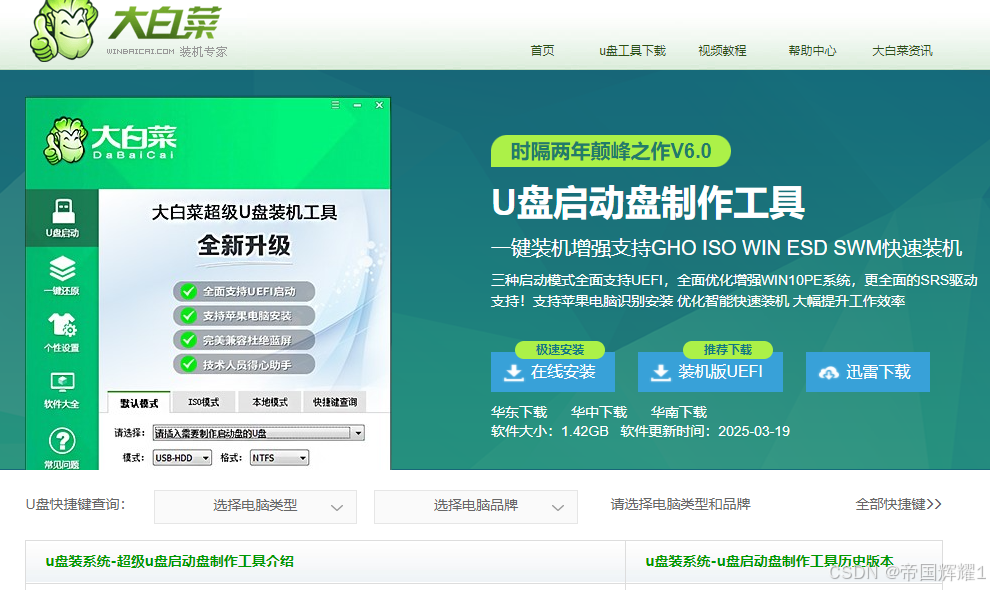Click download arrow icon on 装机版UEFI

pos(660,373)
